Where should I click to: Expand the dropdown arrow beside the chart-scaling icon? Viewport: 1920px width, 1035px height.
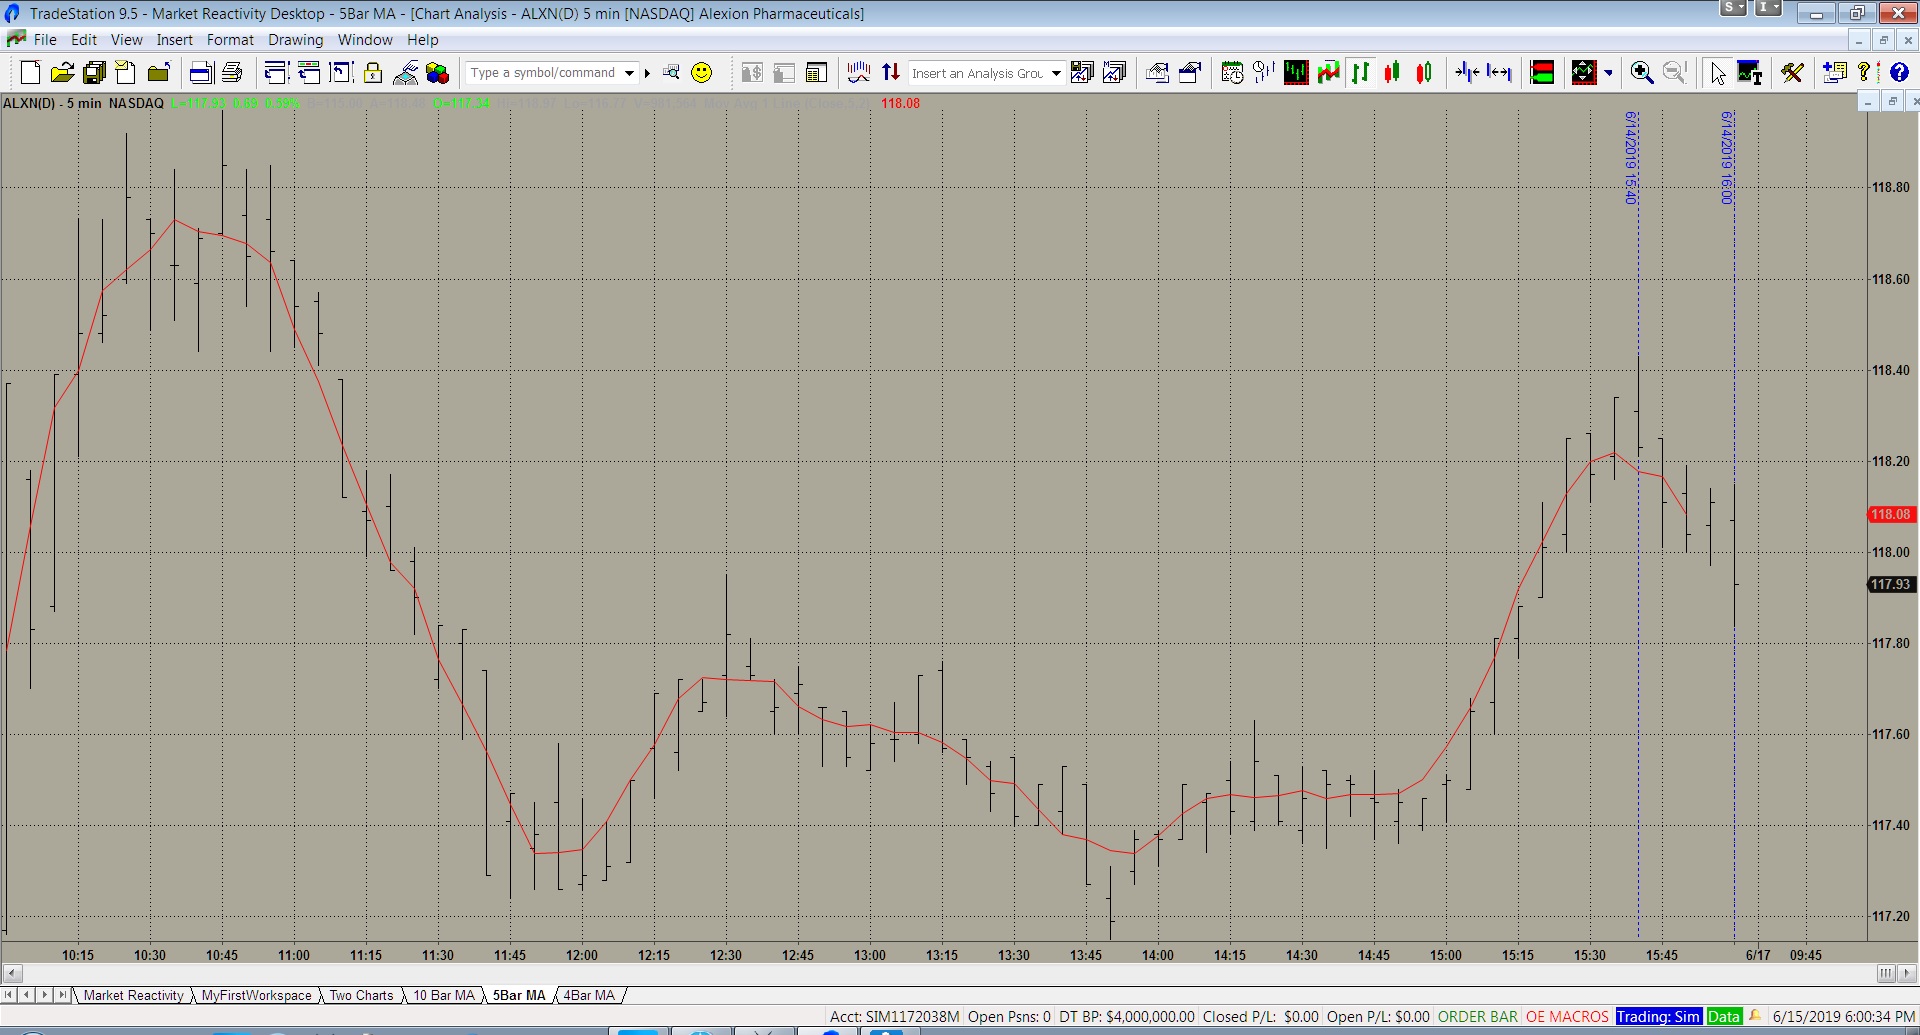1608,73
